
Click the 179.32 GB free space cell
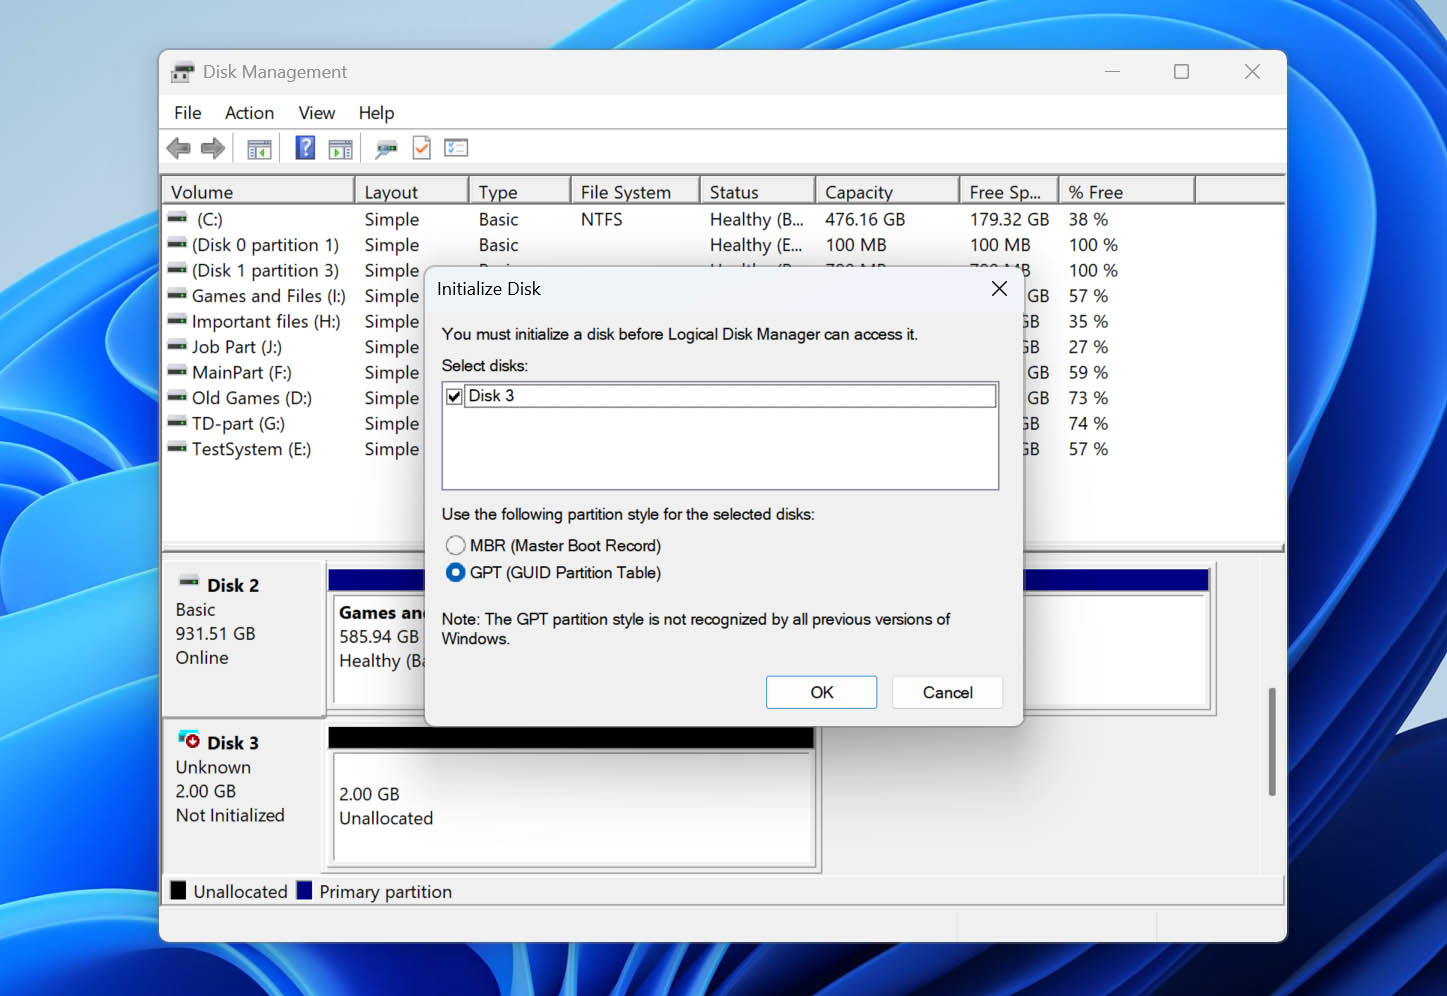(1009, 219)
